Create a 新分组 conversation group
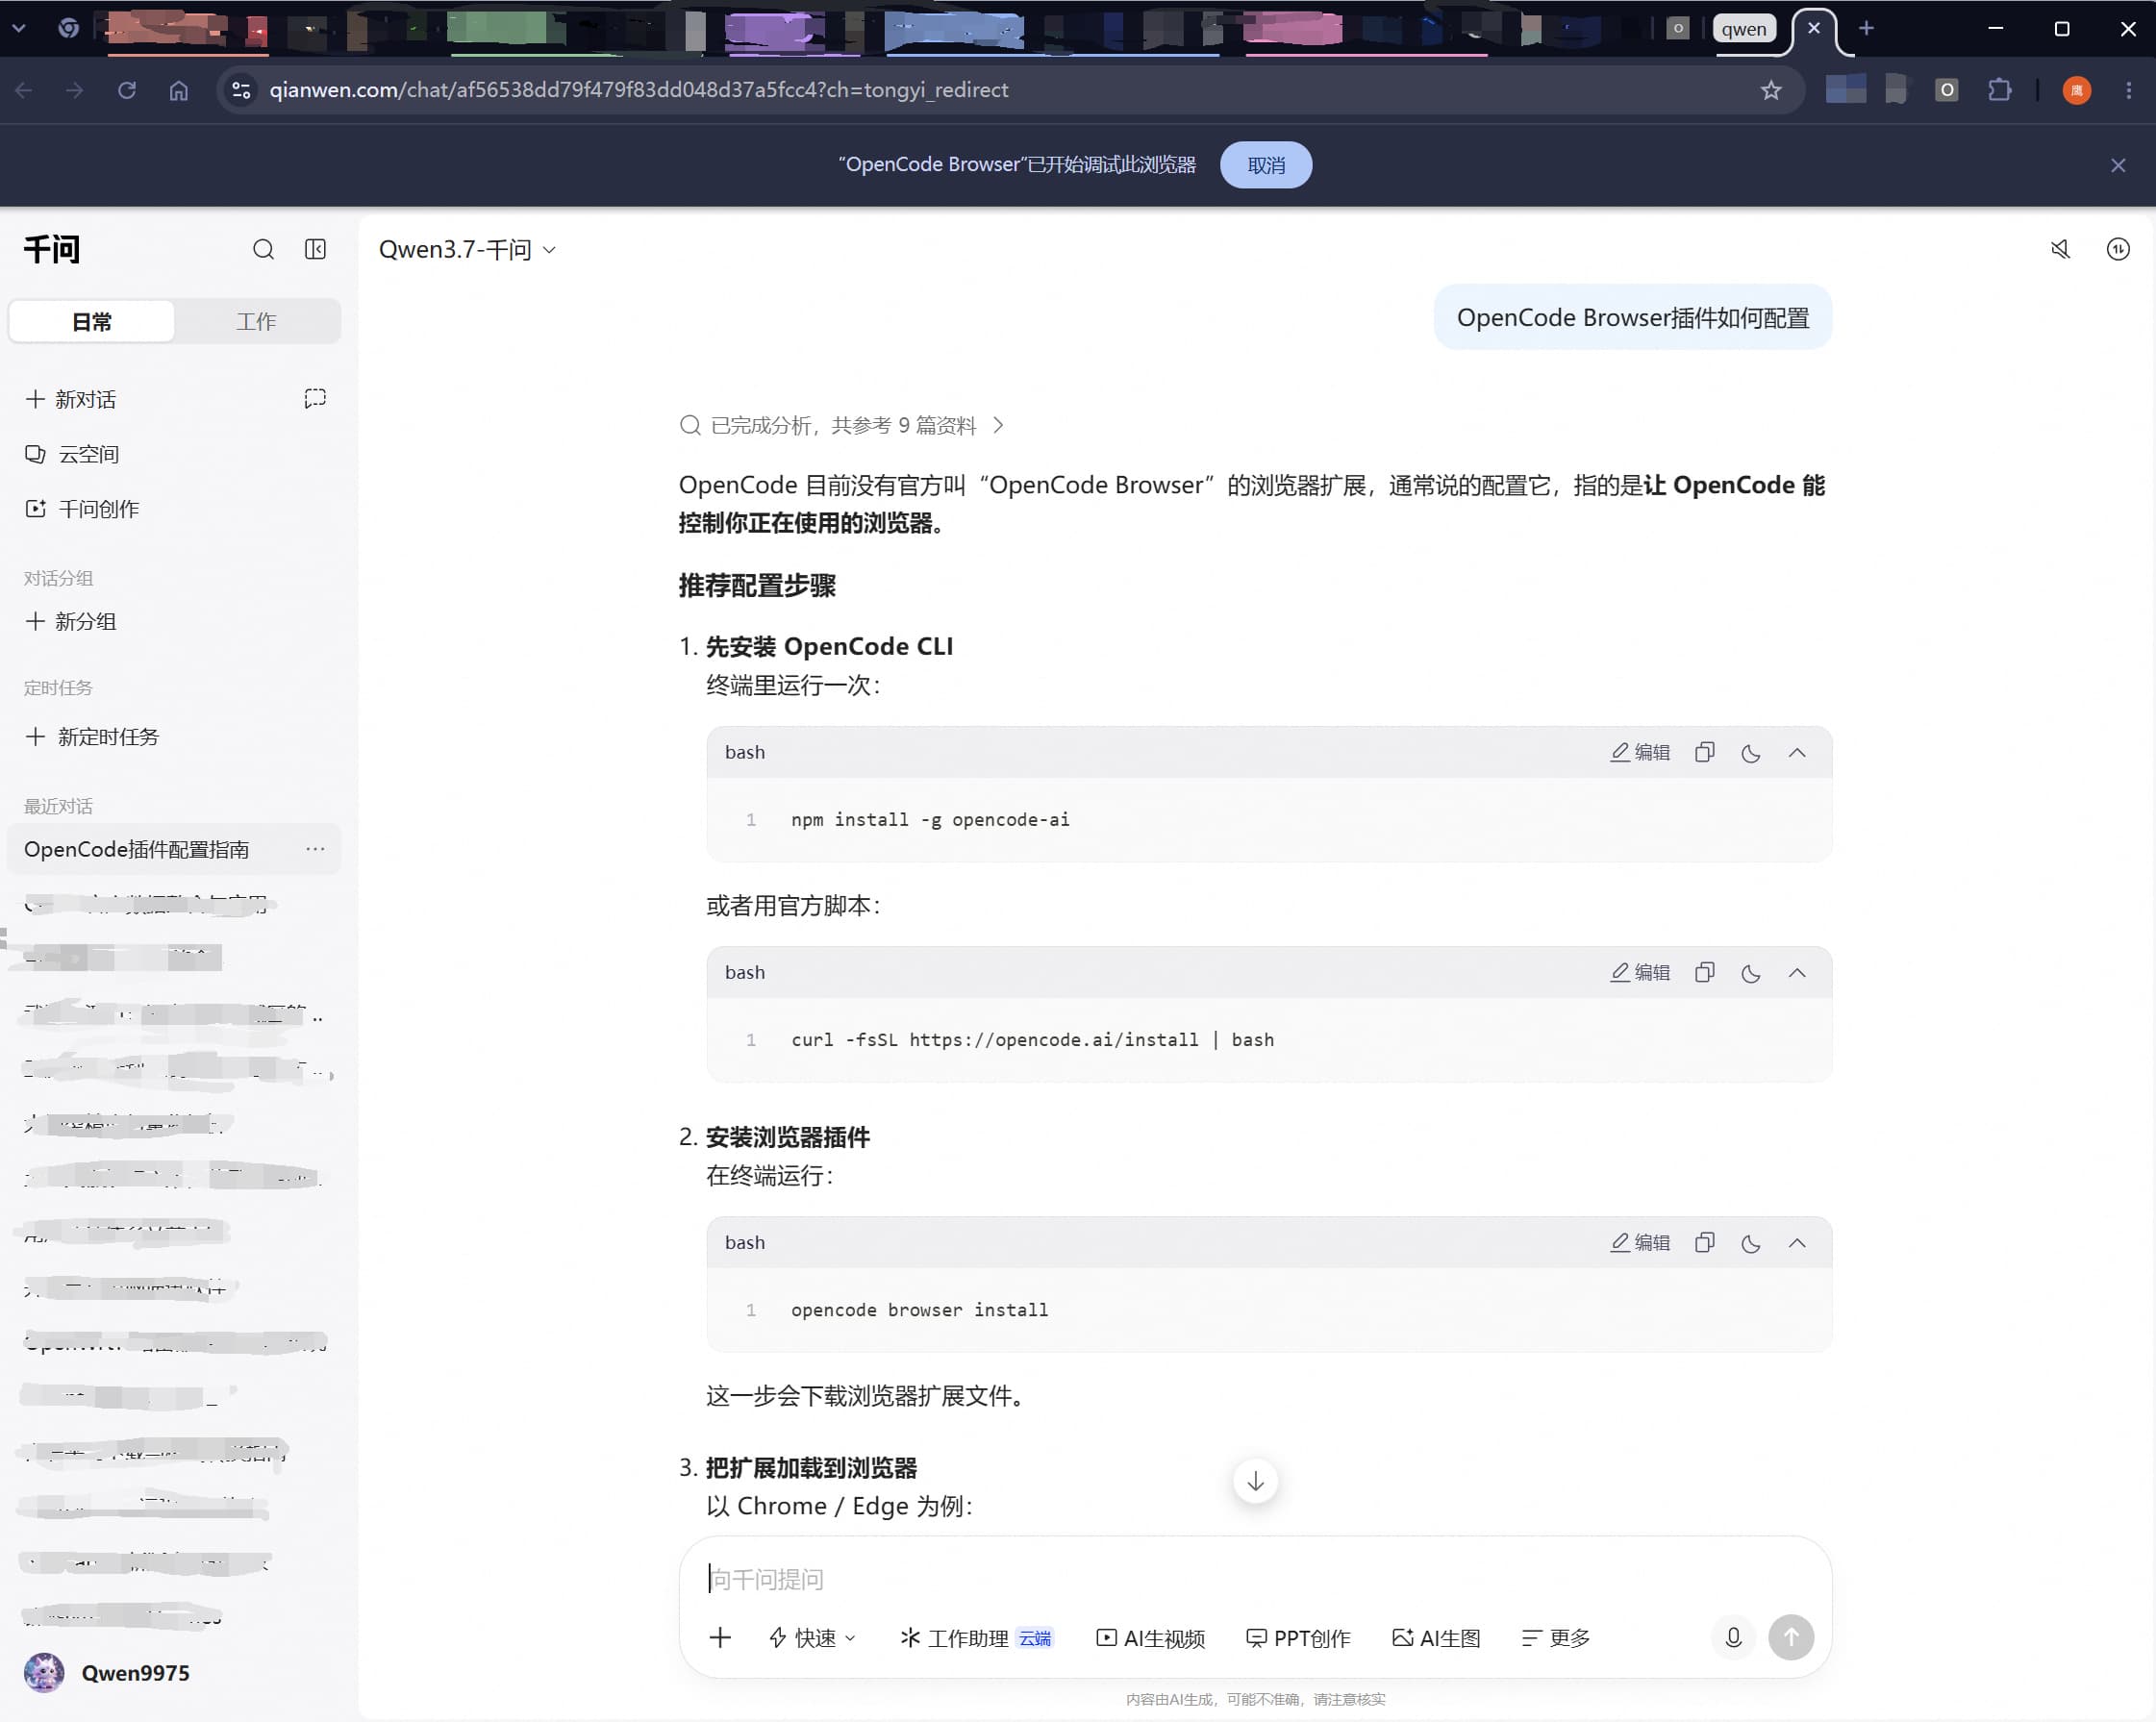This screenshot has height=1722, width=2156. (x=71, y=621)
